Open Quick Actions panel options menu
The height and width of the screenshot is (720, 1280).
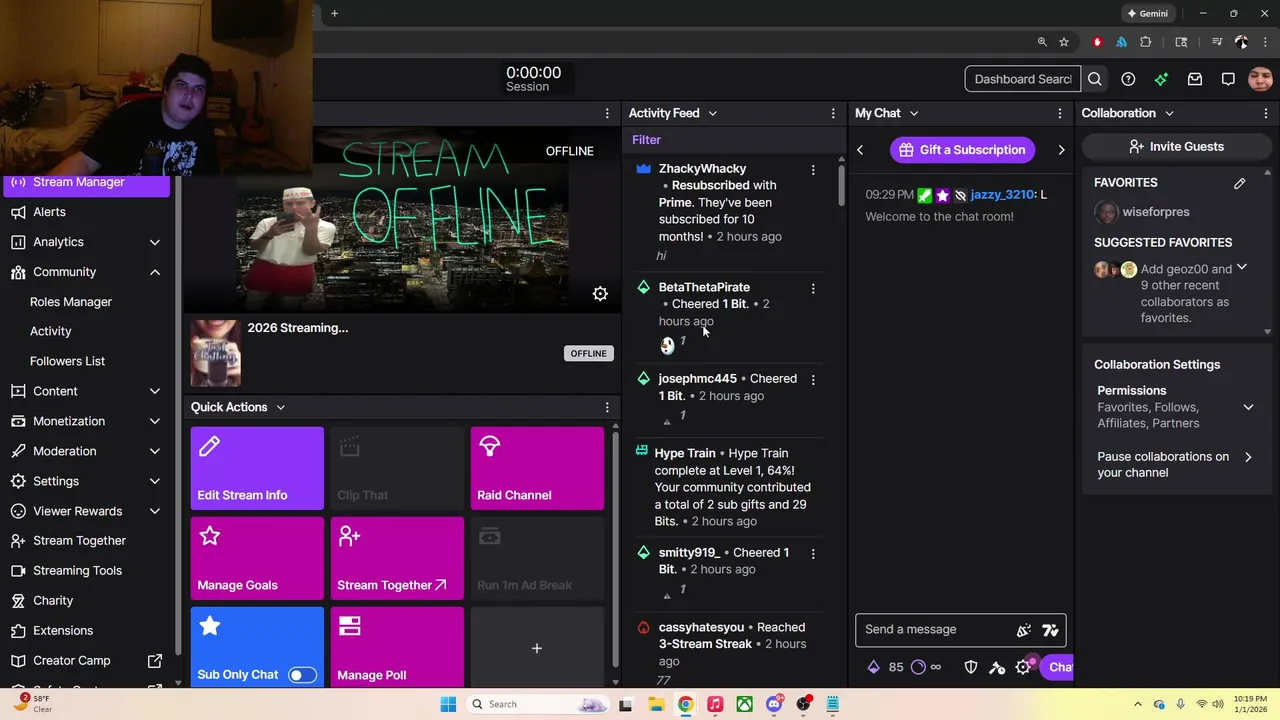[607, 407]
